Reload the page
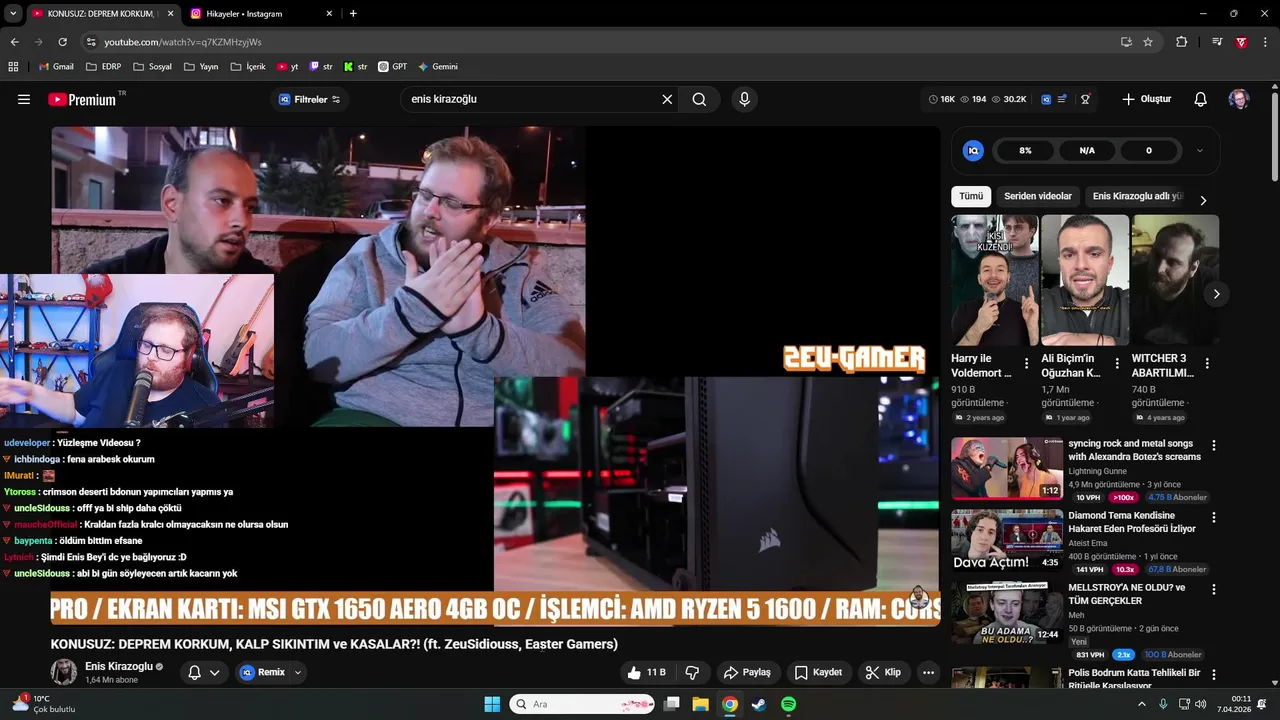 tap(62, 42)
